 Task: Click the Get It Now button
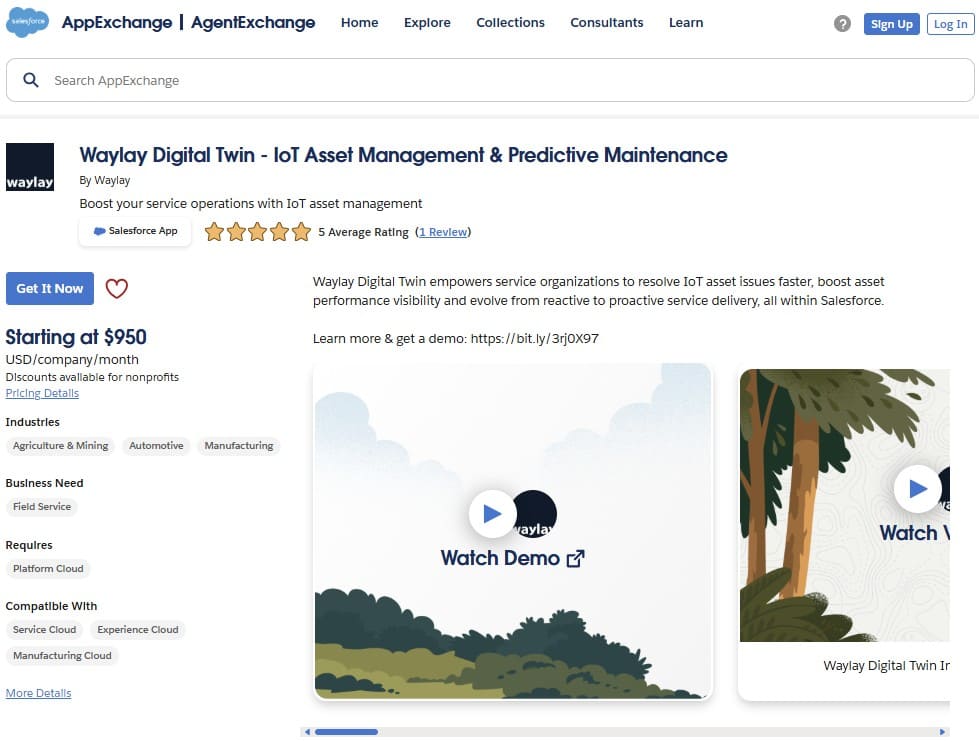pos(50,289)
